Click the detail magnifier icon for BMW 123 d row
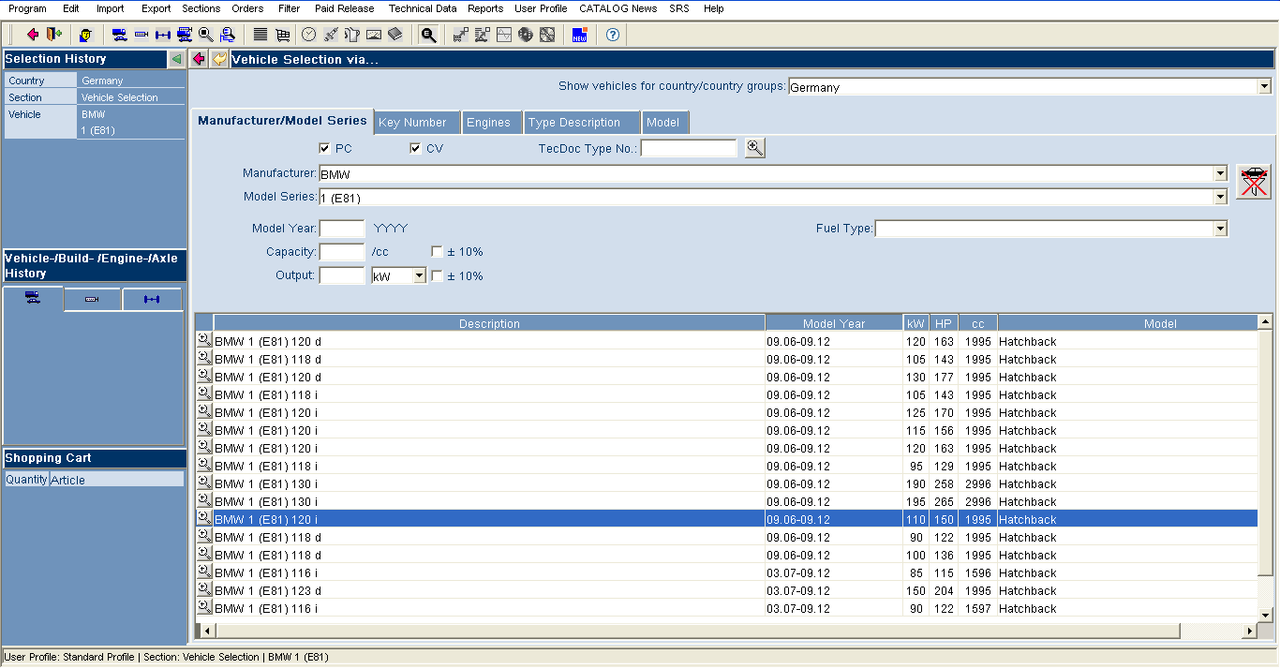 pos(204,590)
